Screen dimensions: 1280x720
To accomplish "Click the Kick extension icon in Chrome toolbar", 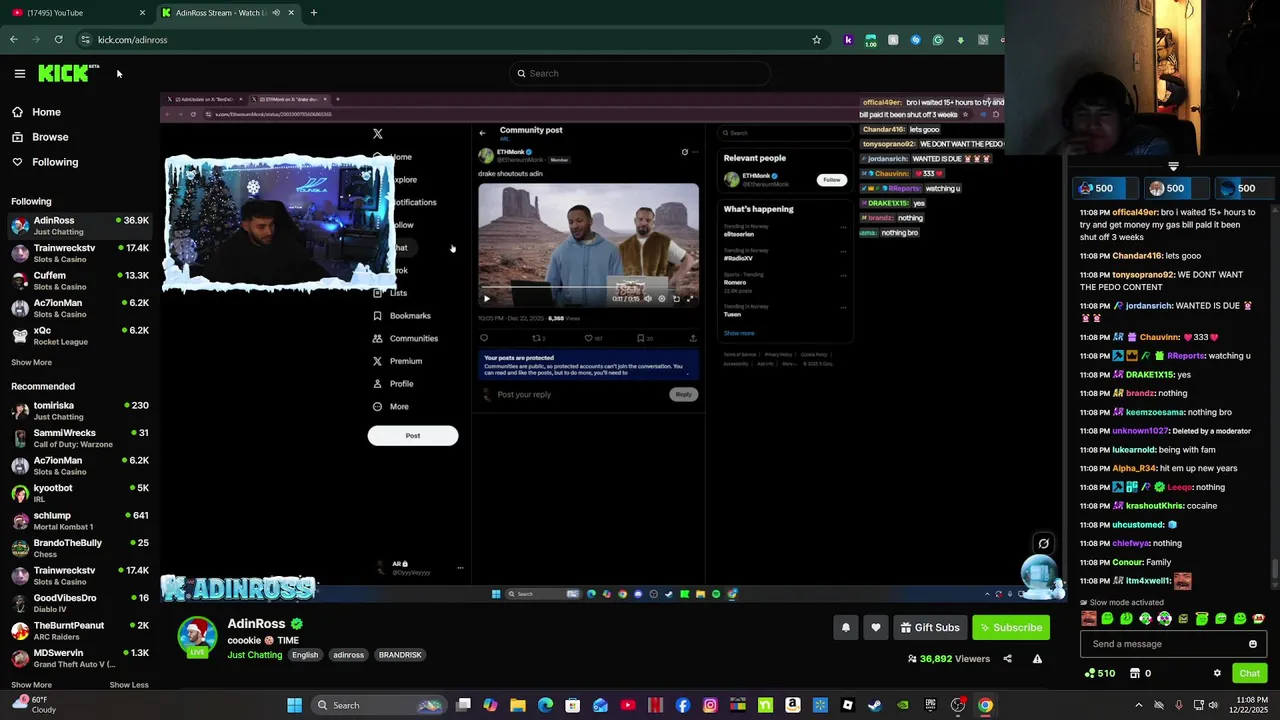I will click(x=848, y=40).
